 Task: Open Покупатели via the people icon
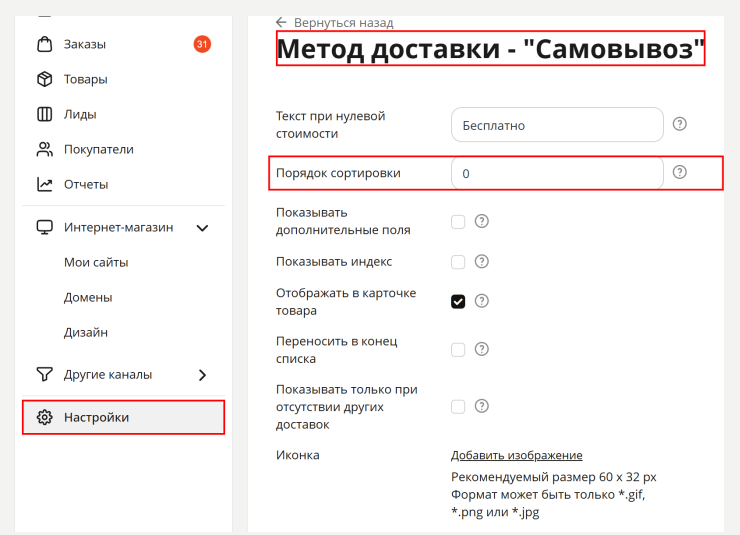click(x=45, y=150)
